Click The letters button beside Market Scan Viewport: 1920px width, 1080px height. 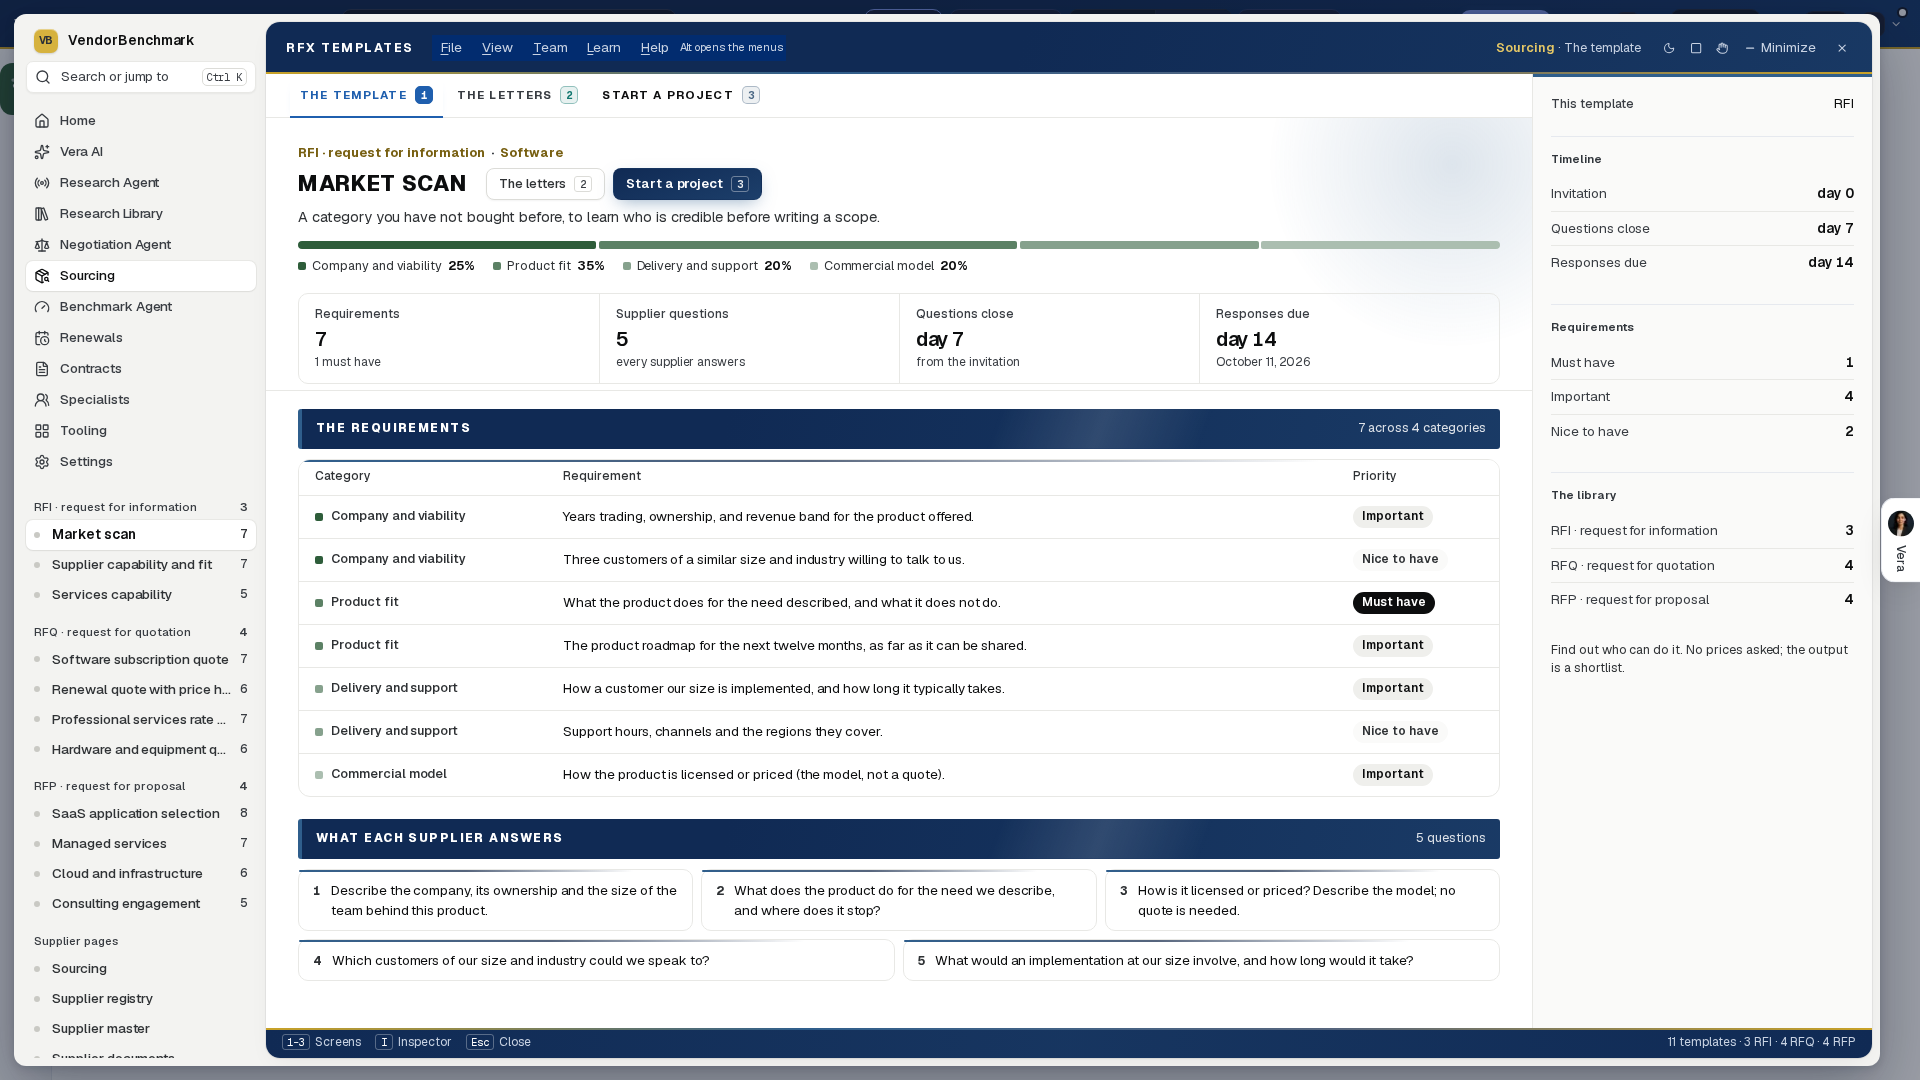point(545,184)
